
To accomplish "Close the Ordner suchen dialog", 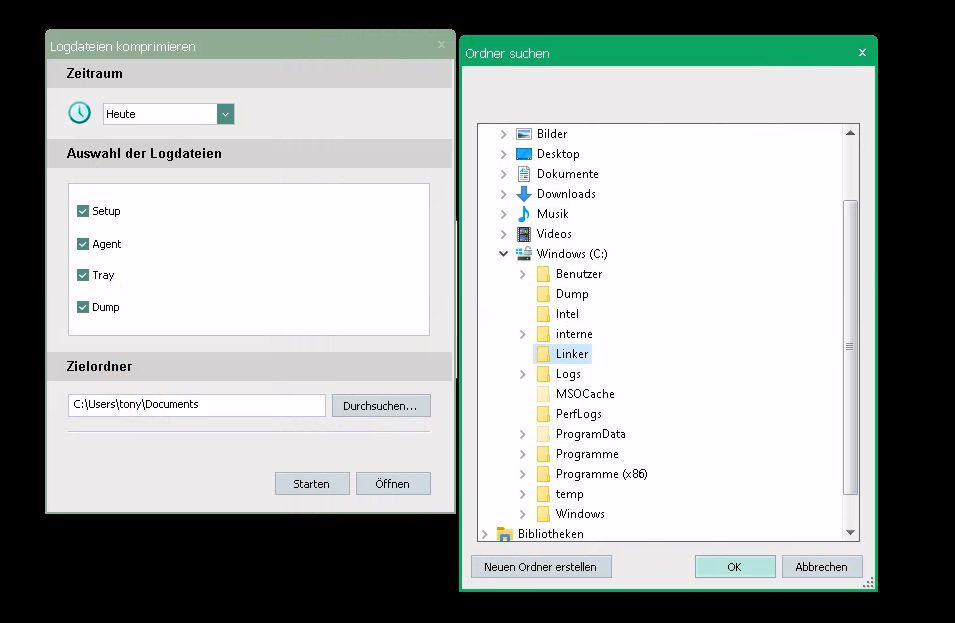I will point(862,53).
